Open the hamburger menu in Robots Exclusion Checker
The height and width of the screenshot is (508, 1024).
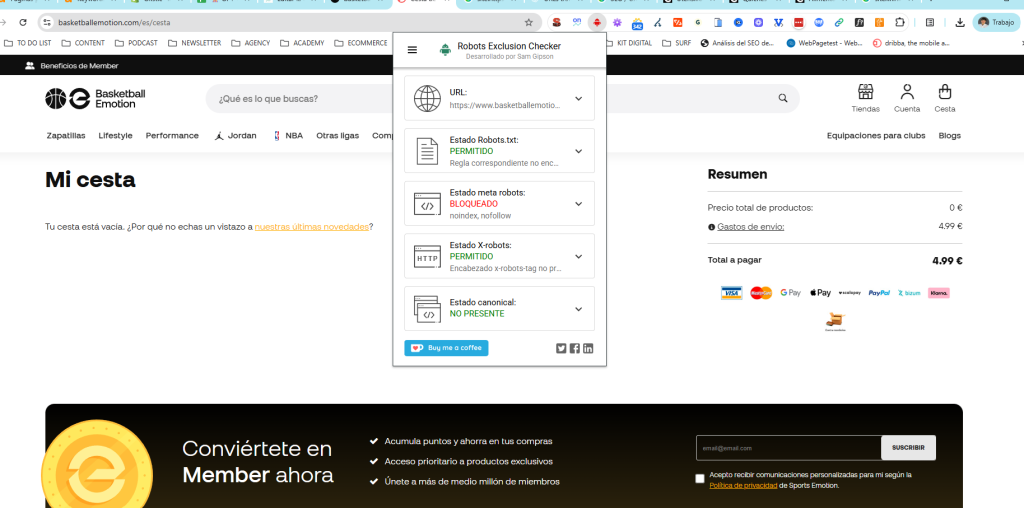tap(412, 49)
